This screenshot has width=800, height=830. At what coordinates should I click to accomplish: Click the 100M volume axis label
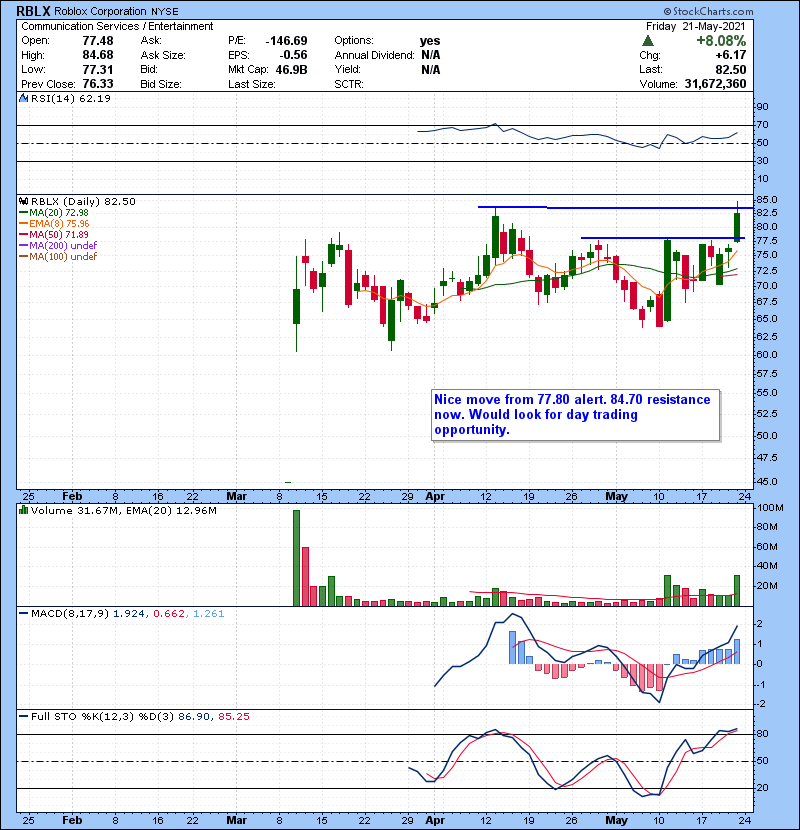point(770,507)
